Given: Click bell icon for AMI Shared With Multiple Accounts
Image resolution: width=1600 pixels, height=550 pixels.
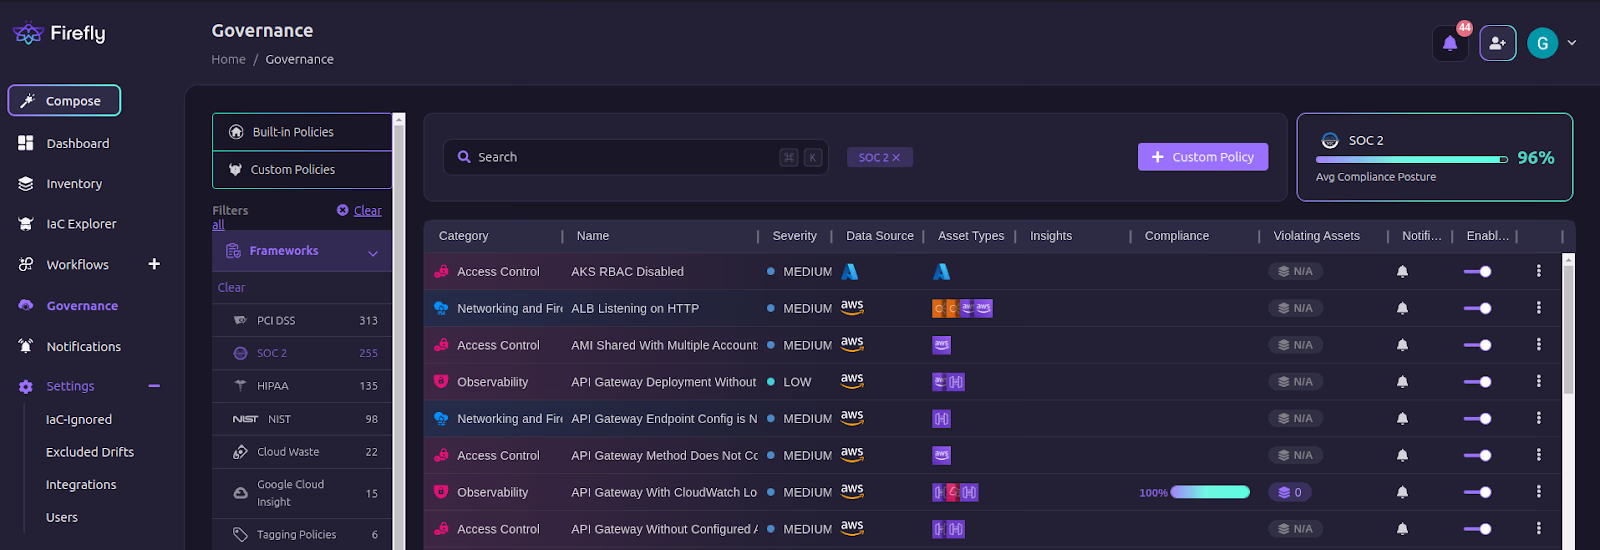Looking at the screenshot, I should (1402, 345).
